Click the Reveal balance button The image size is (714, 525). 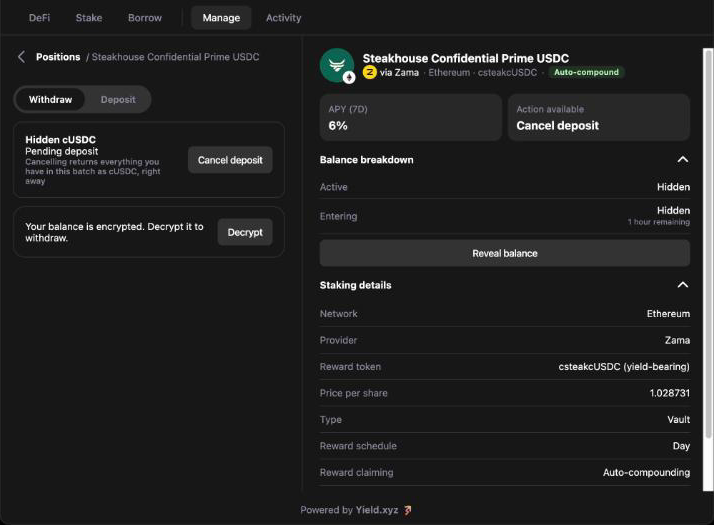click(505, 253)
